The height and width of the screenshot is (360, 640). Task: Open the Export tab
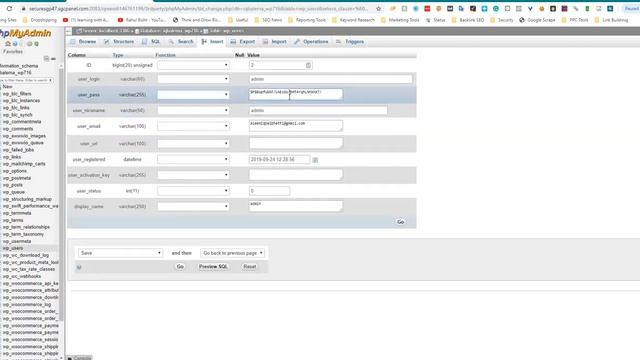pos(243,42)
